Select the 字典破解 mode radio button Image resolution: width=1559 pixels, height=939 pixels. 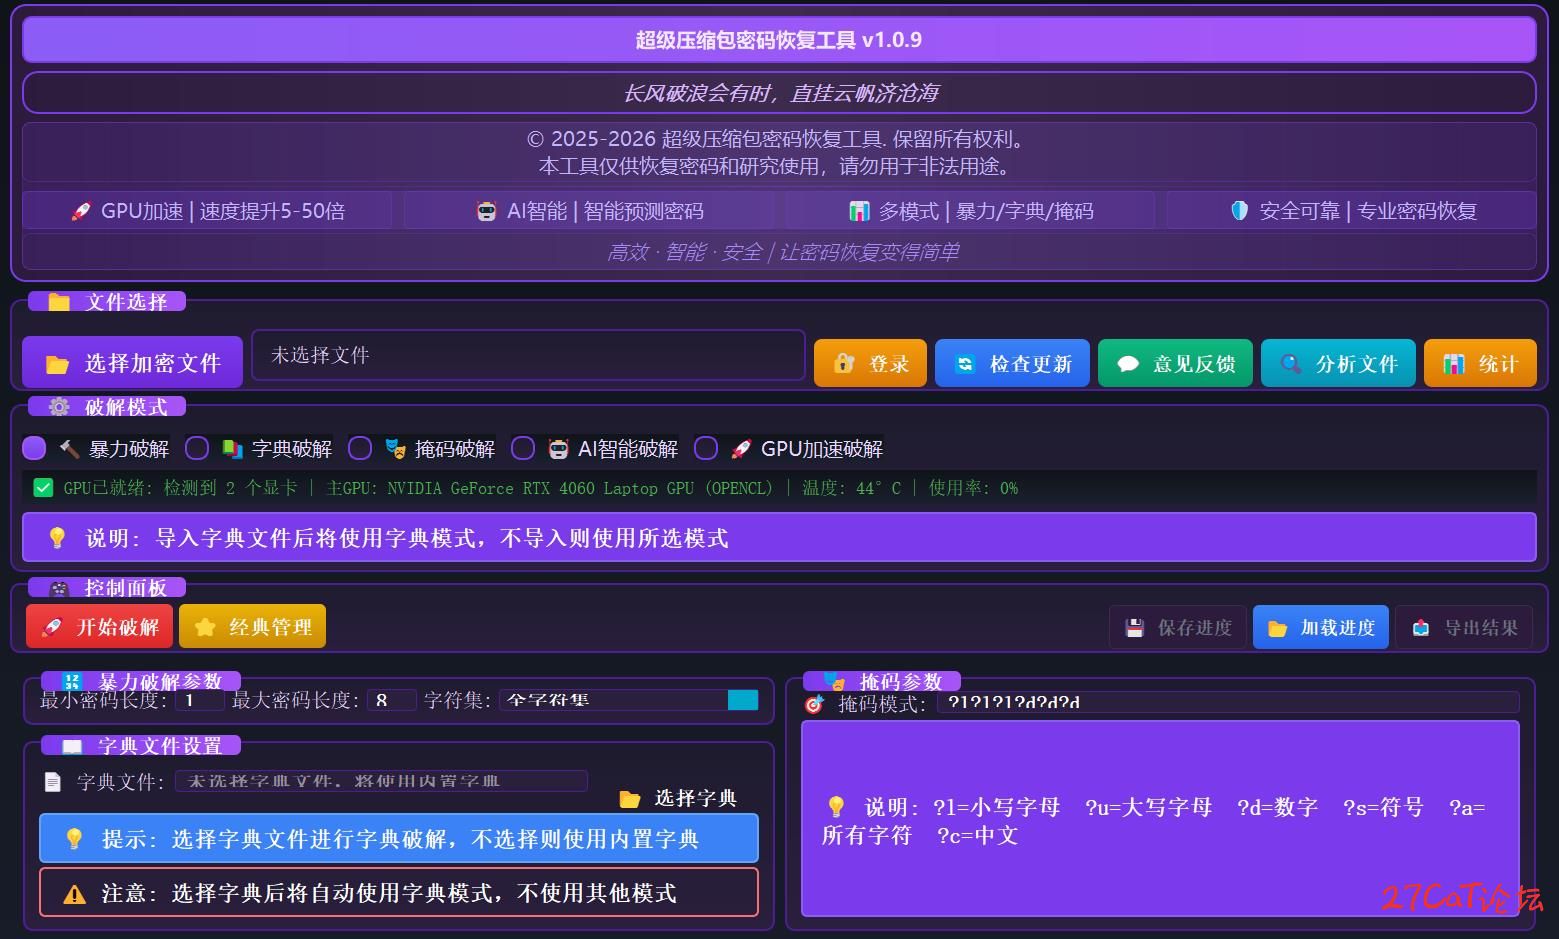click(x=197, y=448)
